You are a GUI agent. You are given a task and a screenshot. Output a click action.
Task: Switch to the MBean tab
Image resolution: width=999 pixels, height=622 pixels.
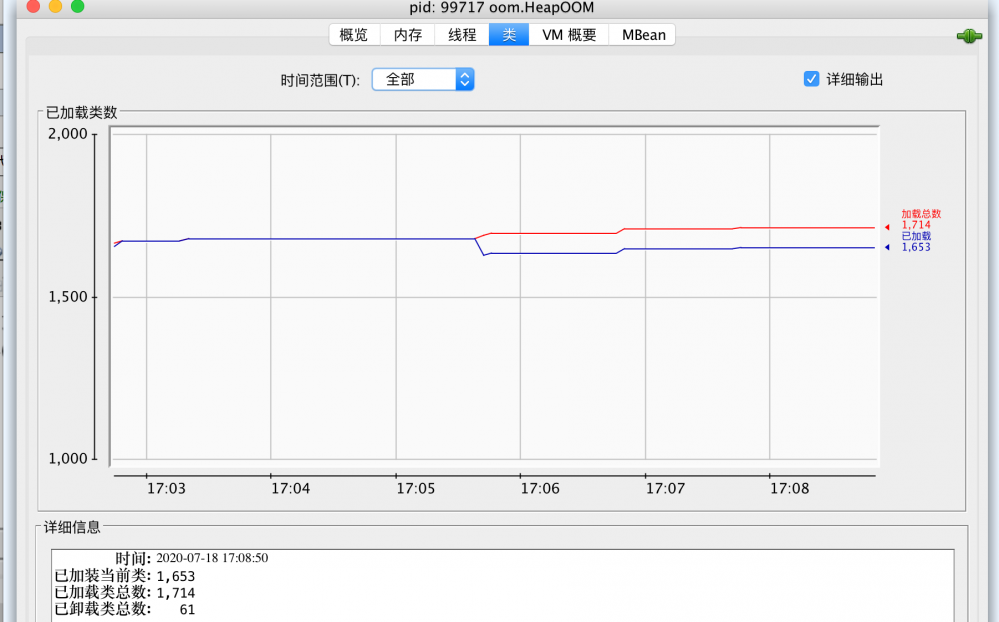[643, 35]
